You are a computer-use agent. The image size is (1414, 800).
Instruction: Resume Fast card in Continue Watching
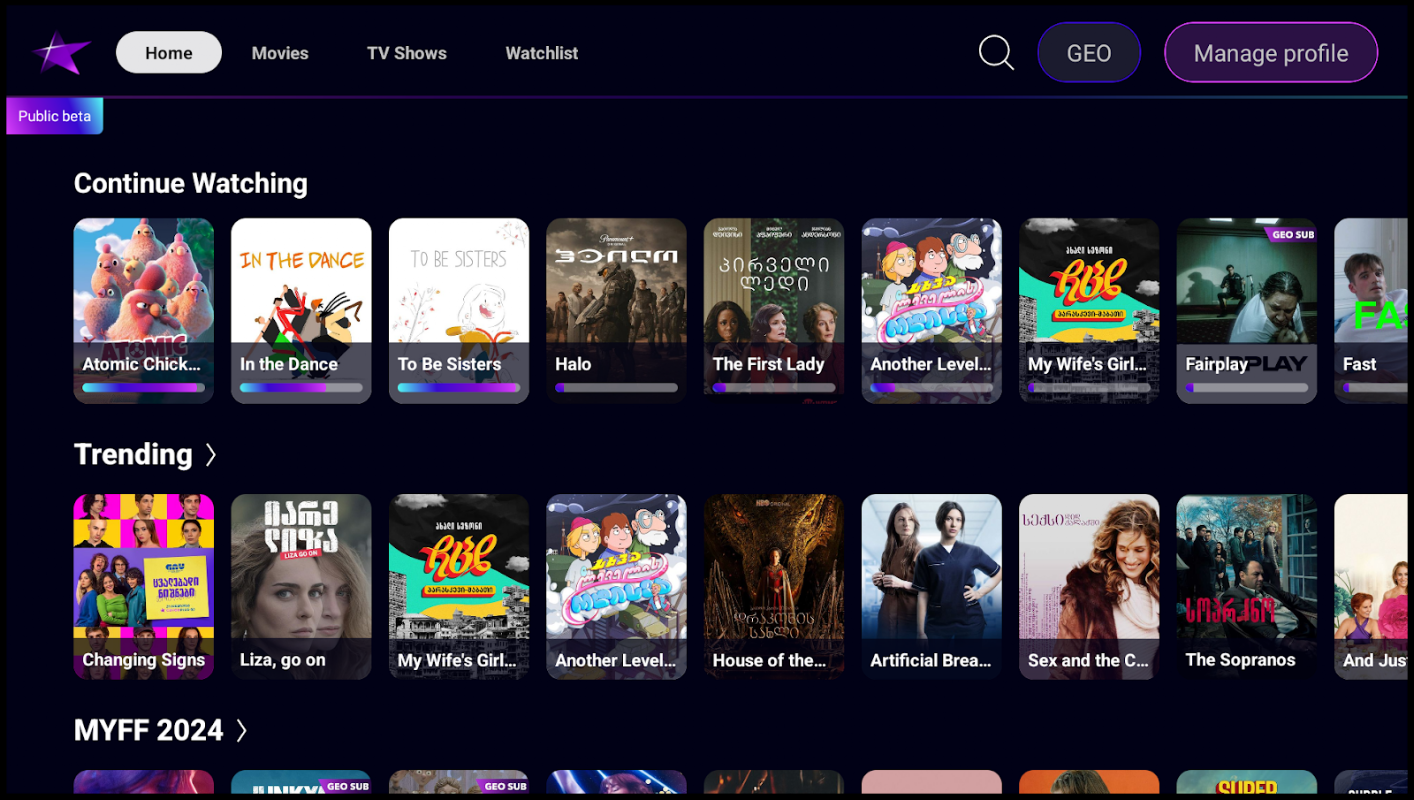click(1372, 311)
